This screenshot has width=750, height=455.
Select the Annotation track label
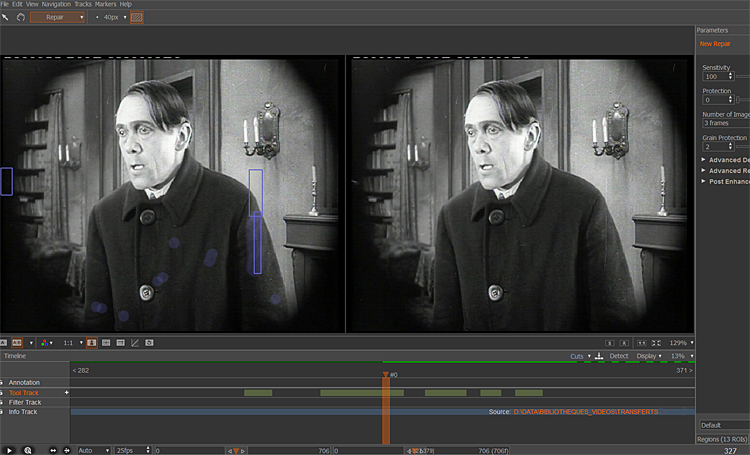24,382
